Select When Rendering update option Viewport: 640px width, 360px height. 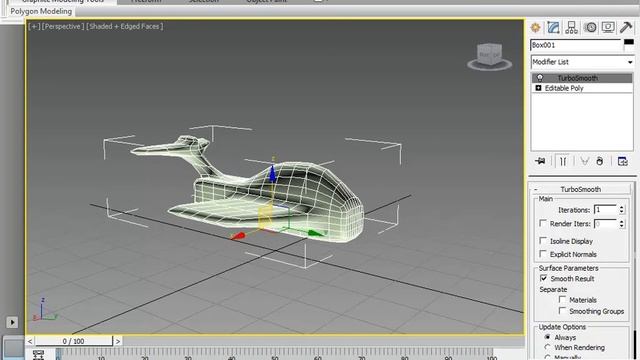click(x=547, y=347)
